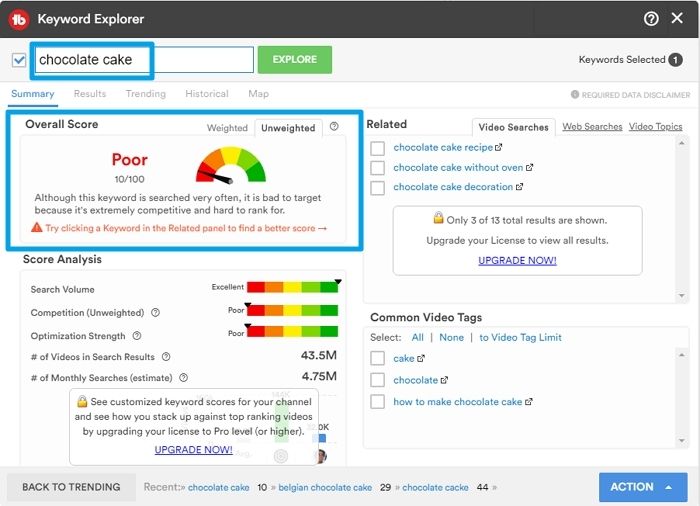
Task: Open external link icon next to cake tag
Action: tap(421, 358)
